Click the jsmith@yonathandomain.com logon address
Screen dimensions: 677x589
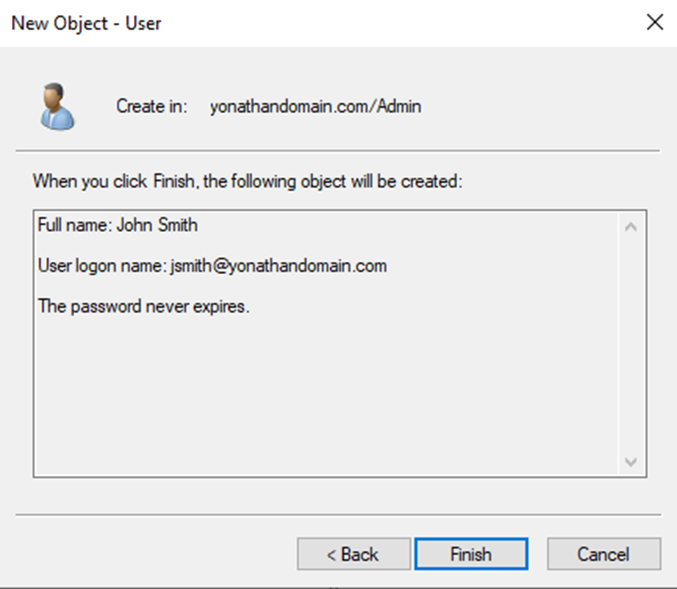[279, 266]
